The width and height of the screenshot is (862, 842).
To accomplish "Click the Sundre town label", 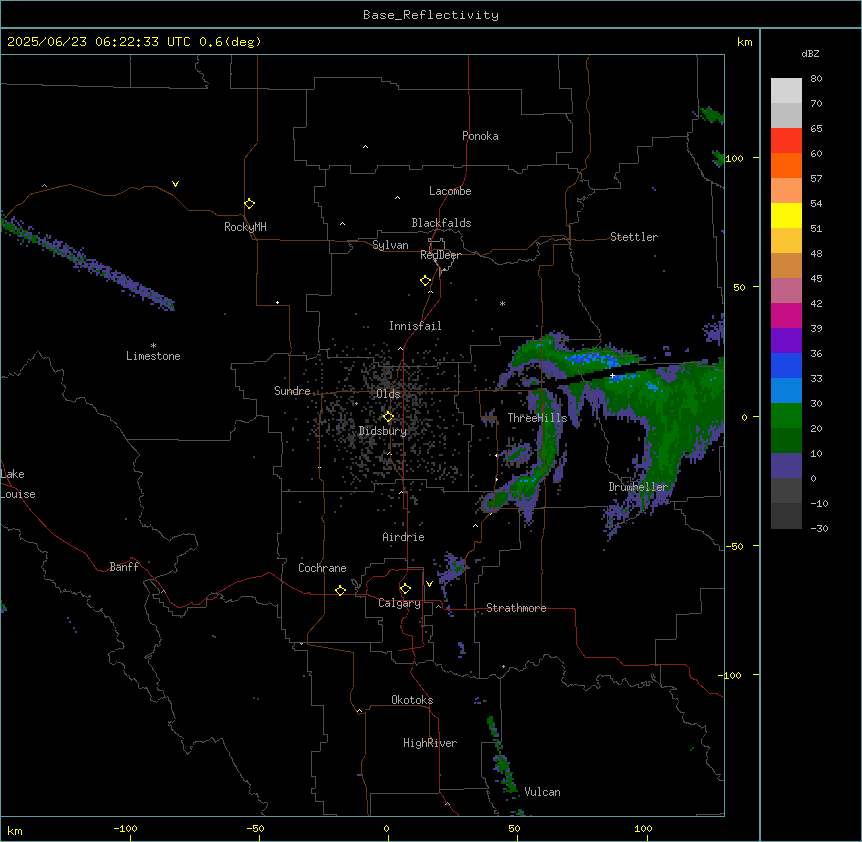I will click(292, 391).
